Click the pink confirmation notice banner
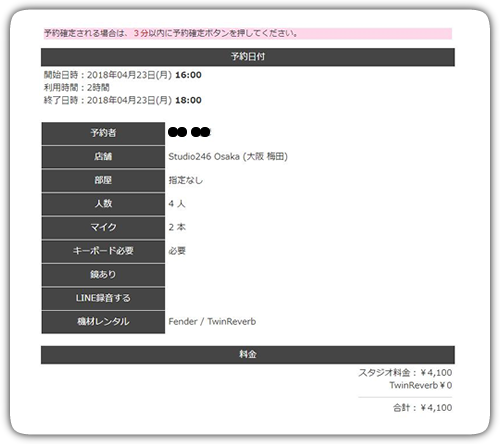 [x=248, y=33]
